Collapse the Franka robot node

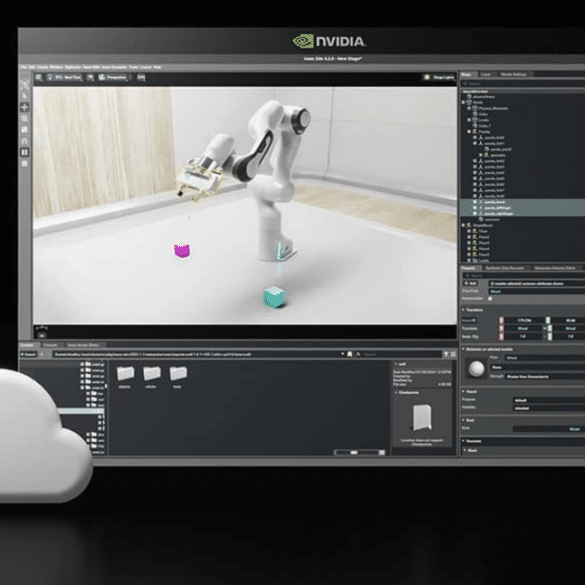coord(469,132)
